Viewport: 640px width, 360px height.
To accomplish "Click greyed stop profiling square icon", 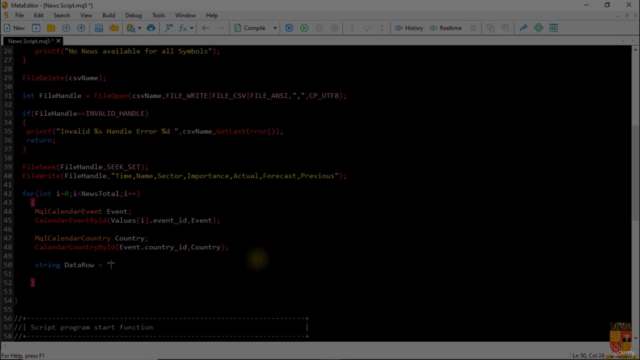I will 473,28.
